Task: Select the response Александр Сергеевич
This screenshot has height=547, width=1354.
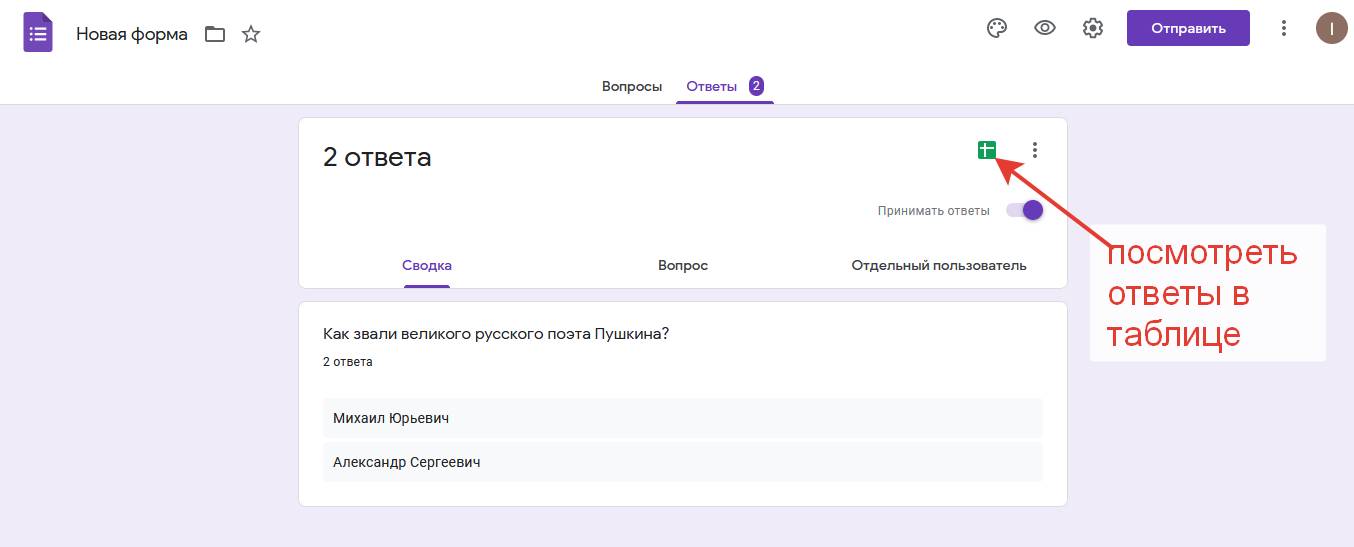Action: (x=407, y=462)
